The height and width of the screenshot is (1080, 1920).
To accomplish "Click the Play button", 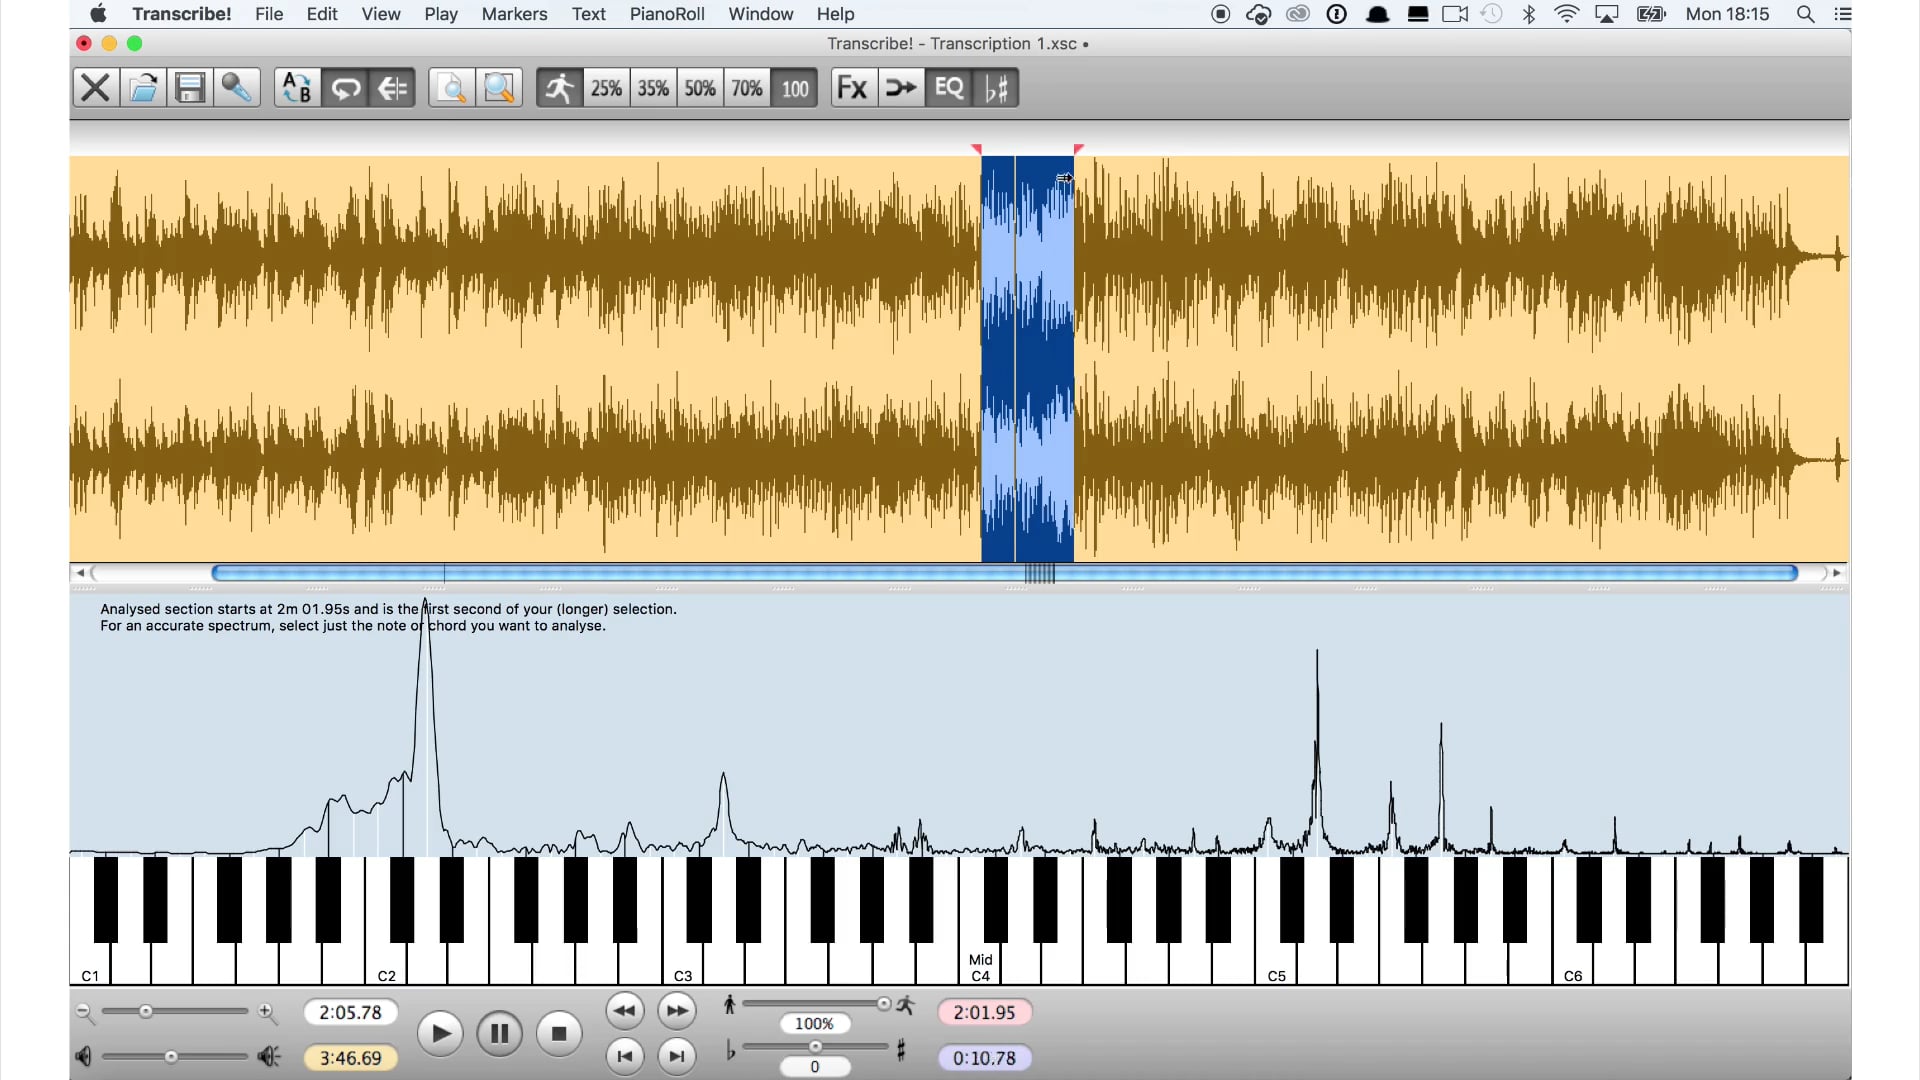I will pos(440,1033).
